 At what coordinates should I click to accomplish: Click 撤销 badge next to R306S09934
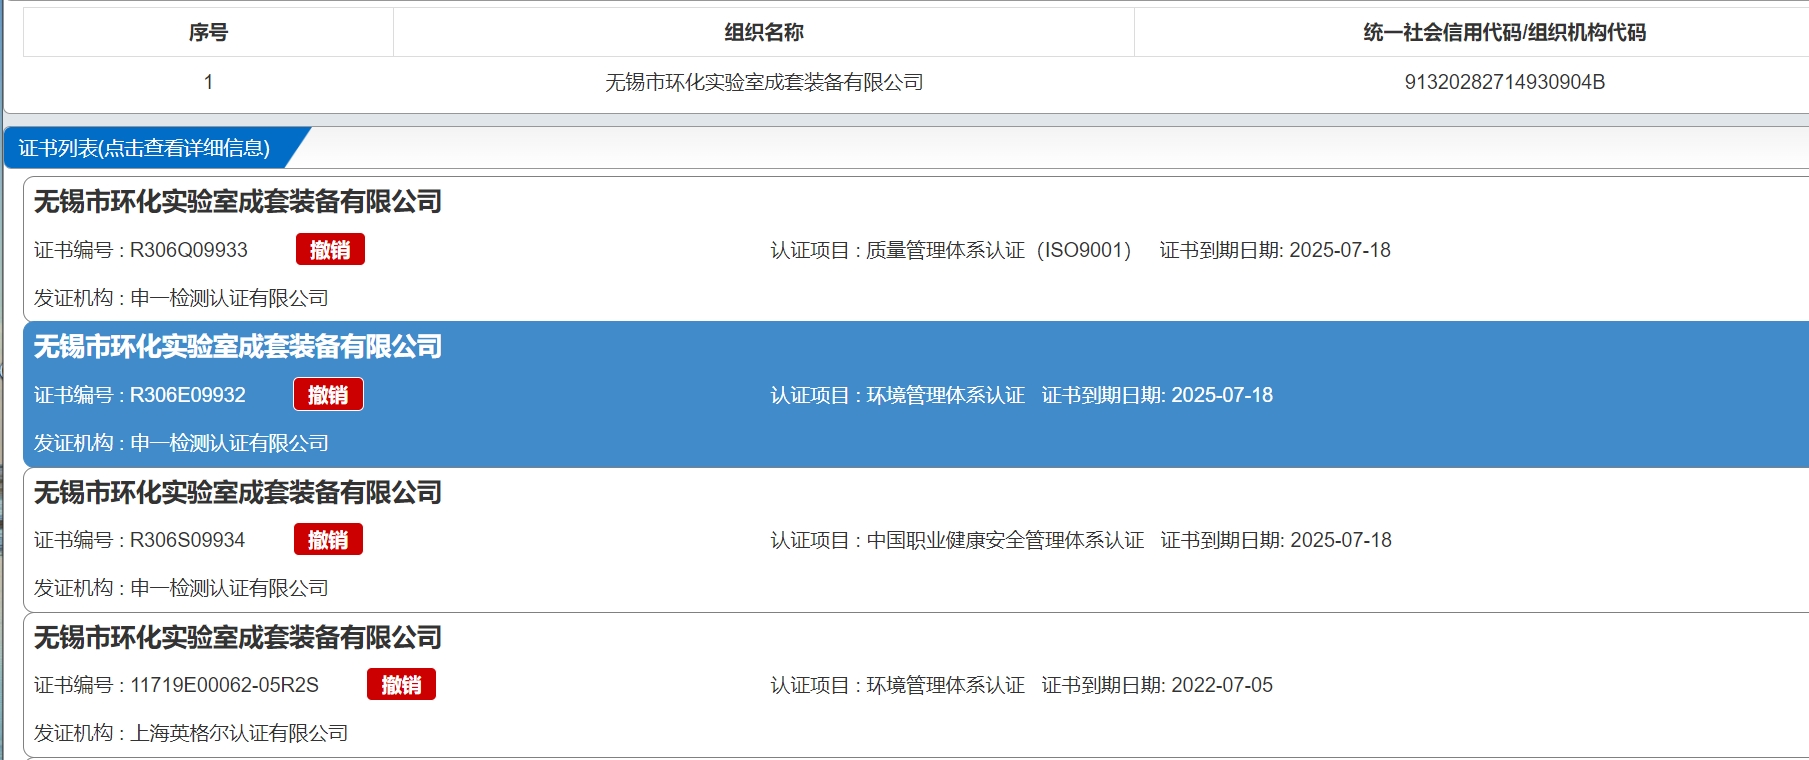(328, 540)
